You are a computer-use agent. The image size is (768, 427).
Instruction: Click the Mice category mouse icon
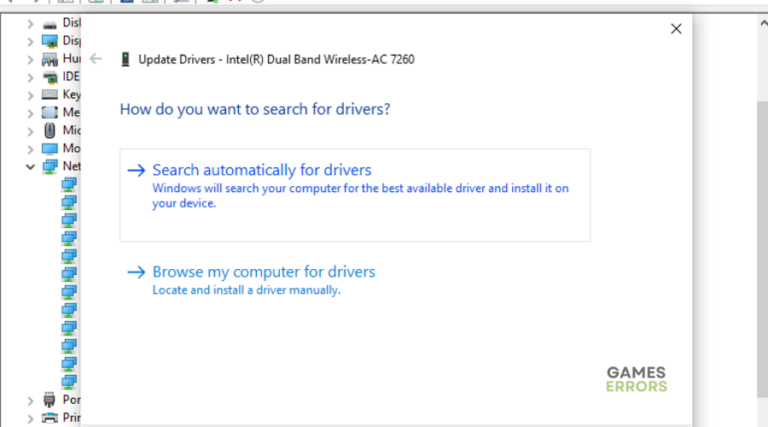(x=50, y=131)
